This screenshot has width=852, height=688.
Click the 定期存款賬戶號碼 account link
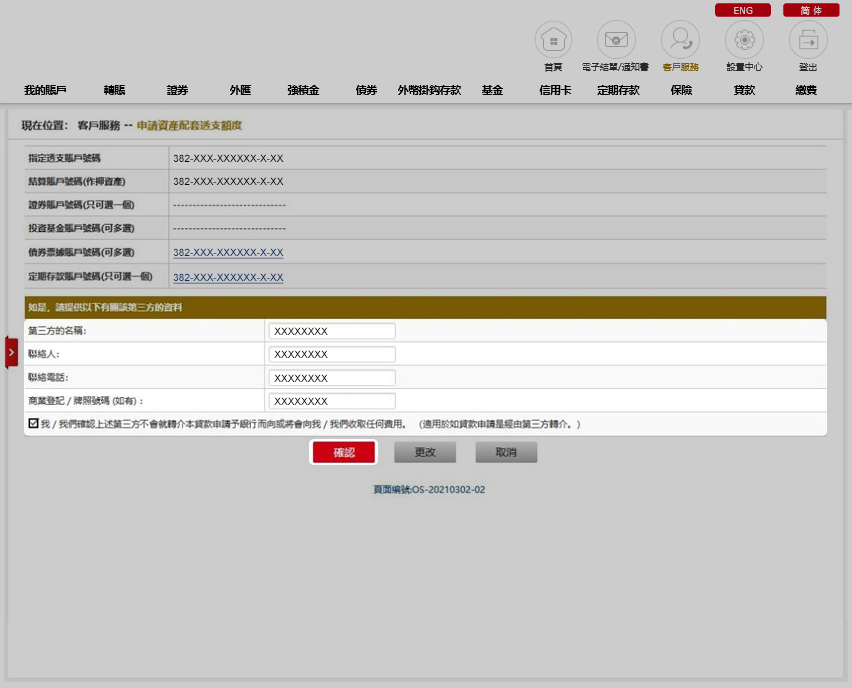[228, 278]
